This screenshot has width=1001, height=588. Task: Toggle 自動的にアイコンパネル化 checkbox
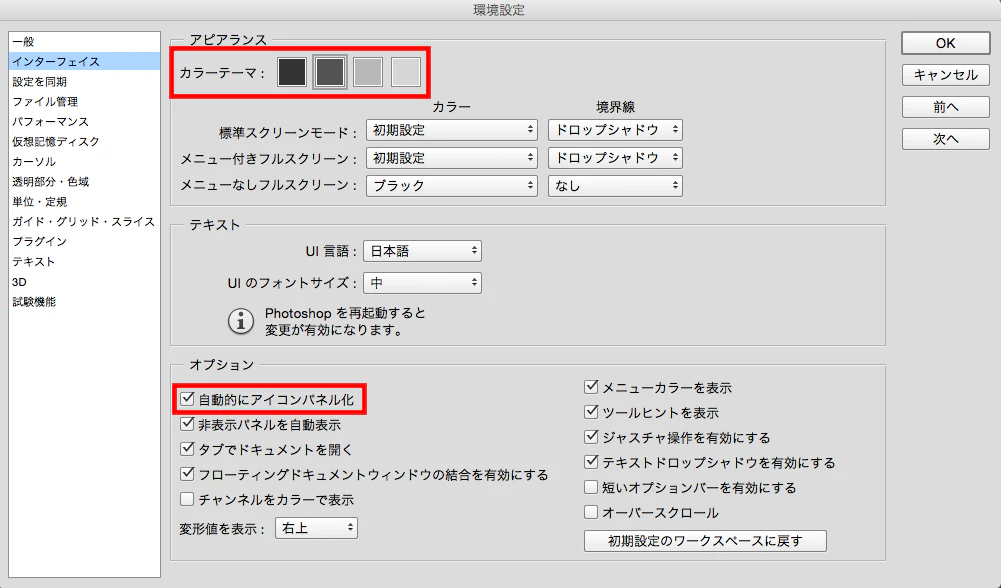(x=187, y=399)
